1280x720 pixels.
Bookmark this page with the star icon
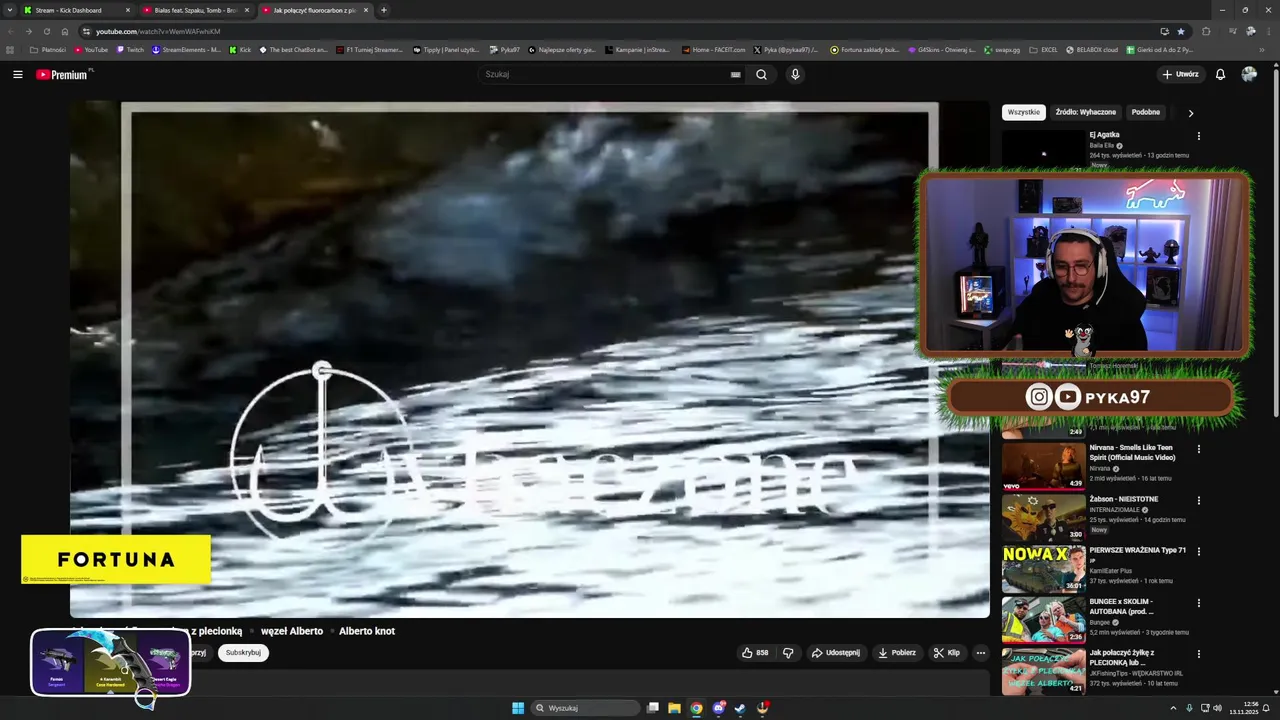[1181, 31]
